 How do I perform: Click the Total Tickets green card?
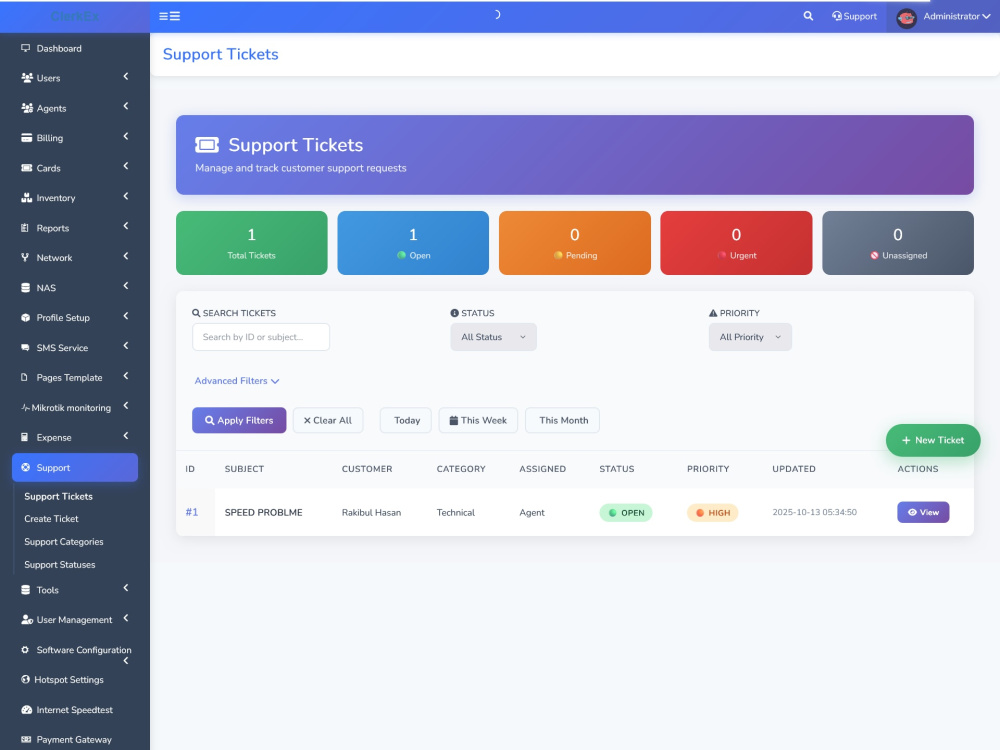(x=252, y=243)
